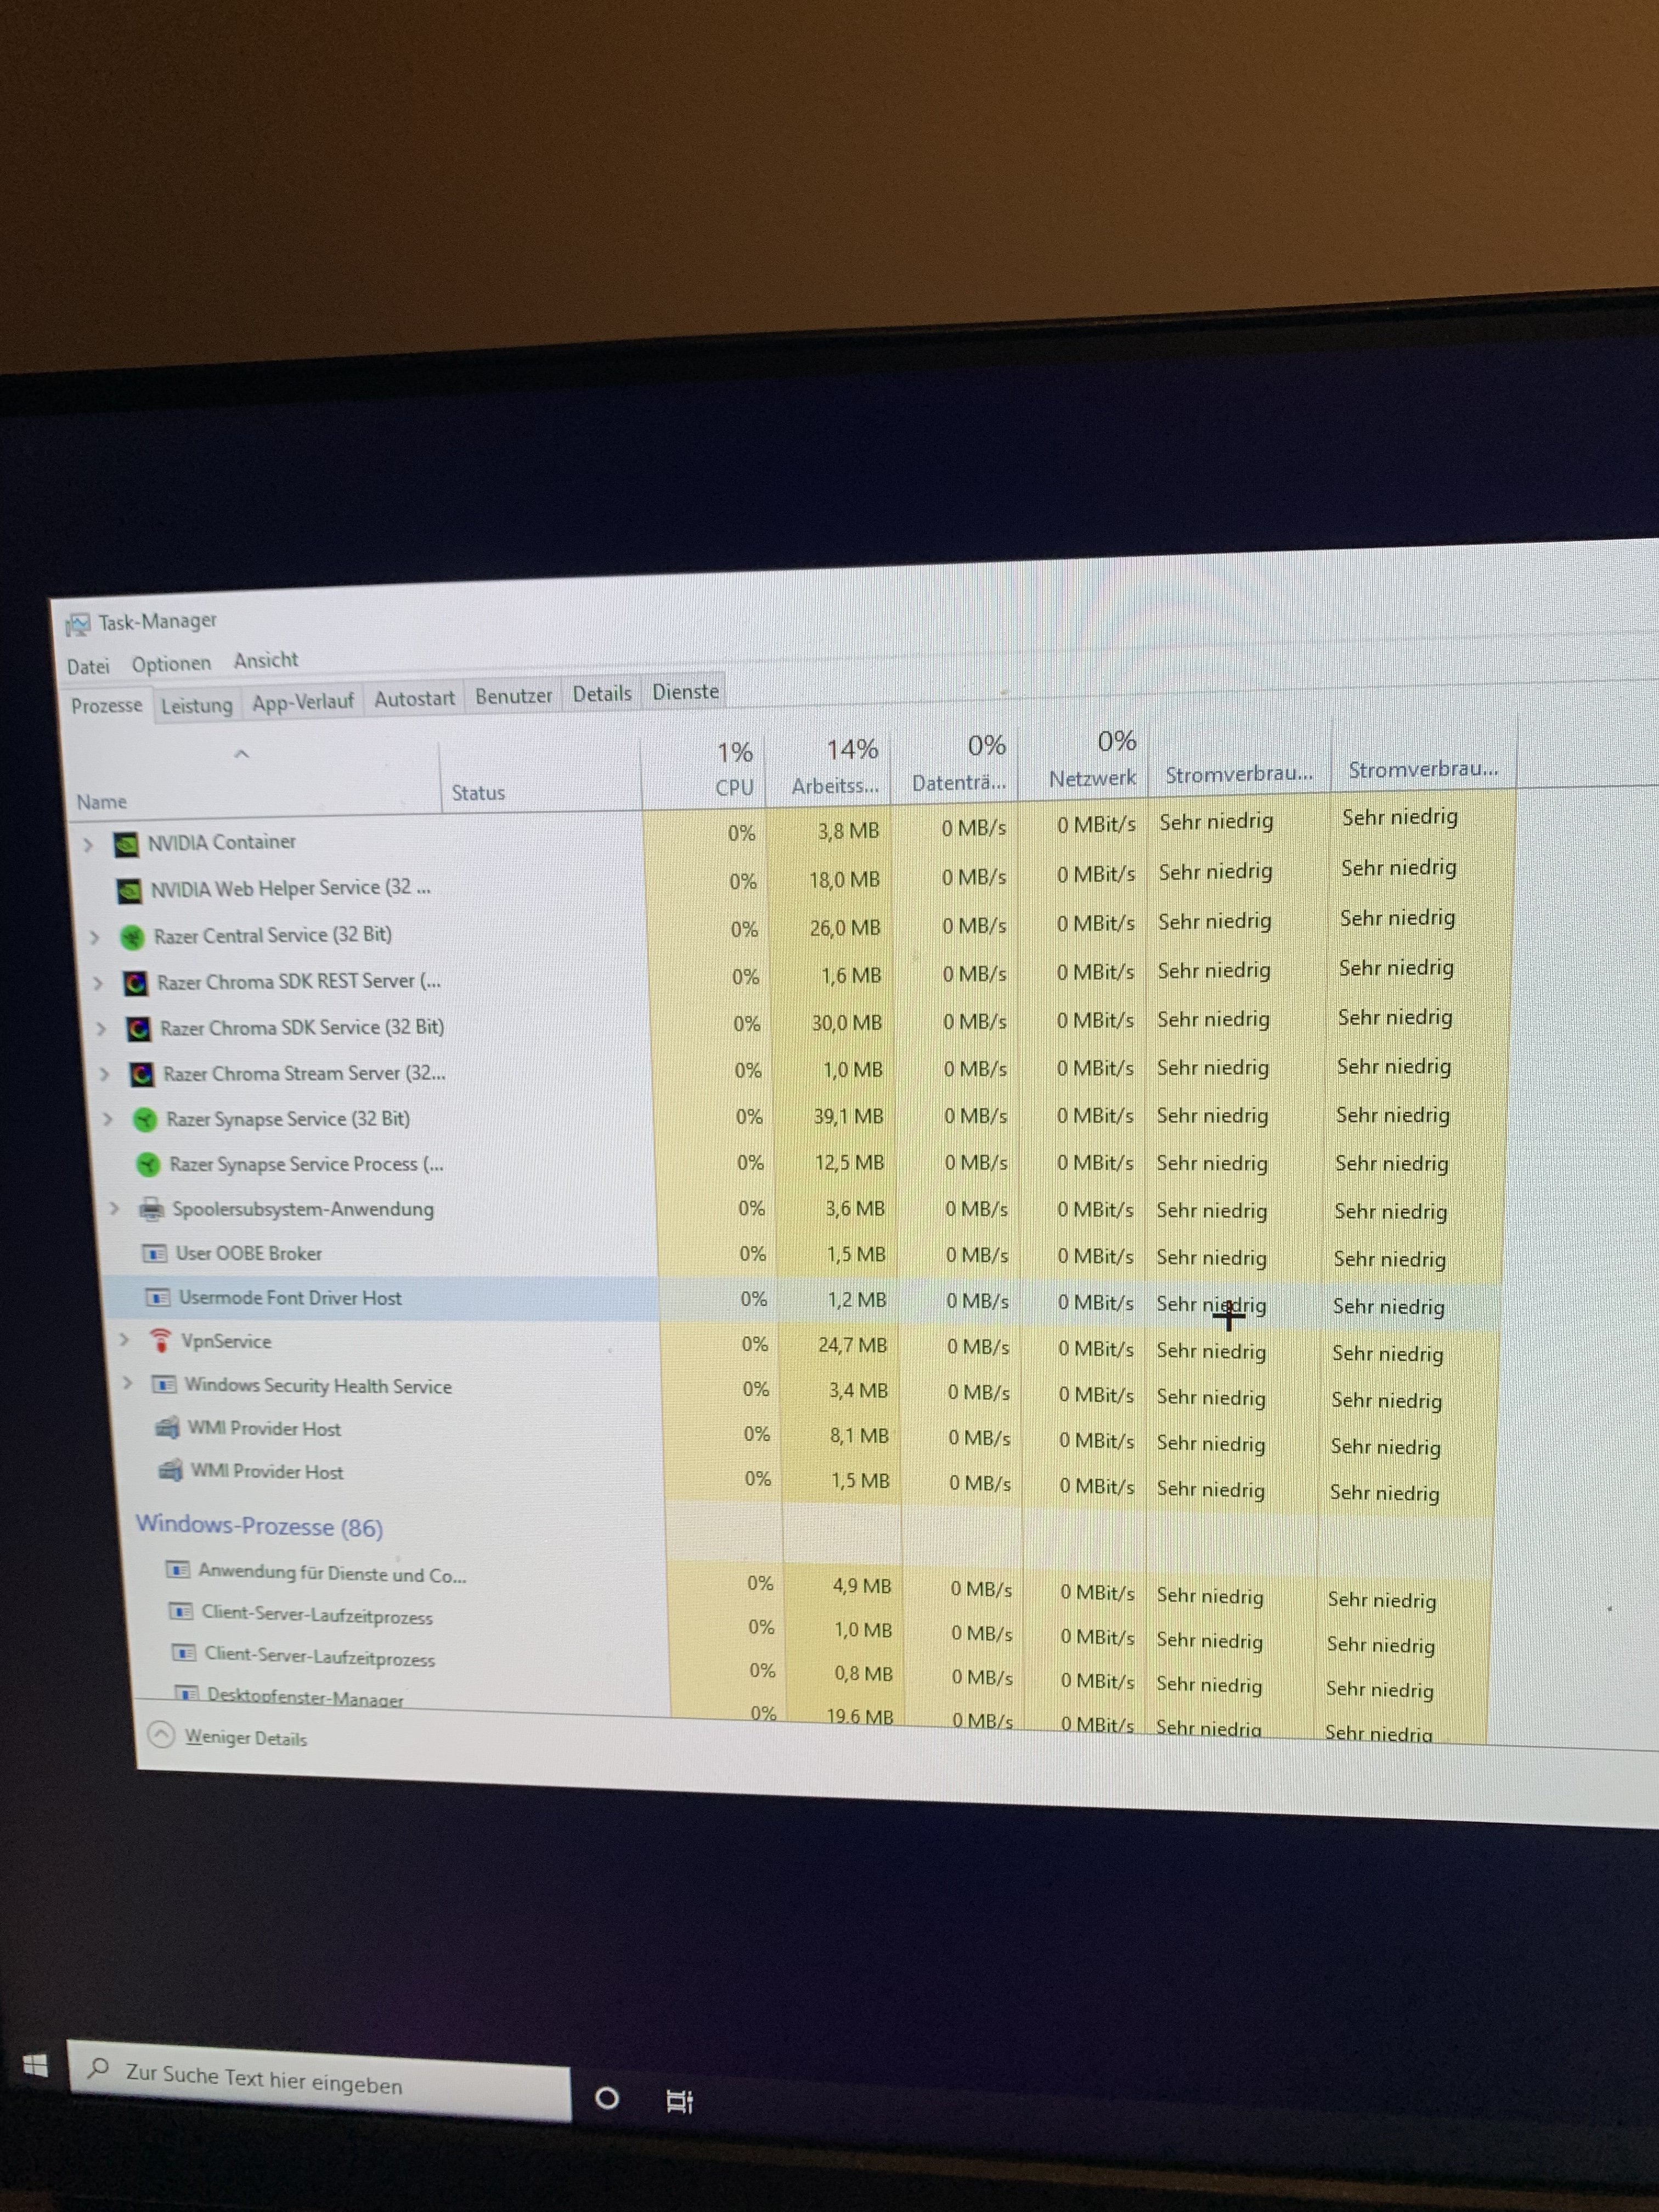The image size is (1659, 2212).
Task: Expand the VpnService process entry
Action: [124, 1340]
